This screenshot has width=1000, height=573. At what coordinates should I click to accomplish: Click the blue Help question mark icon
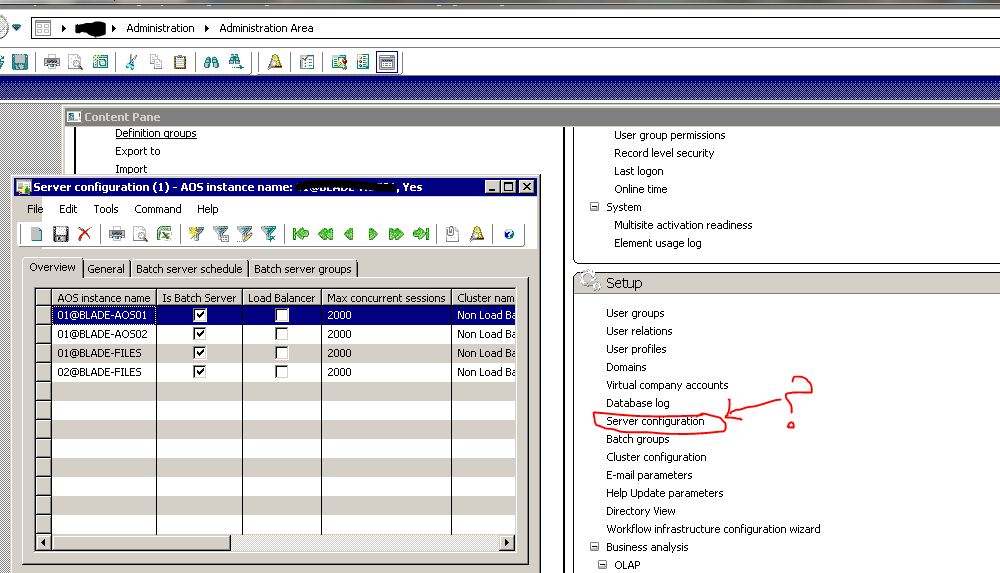pos(509,234)
